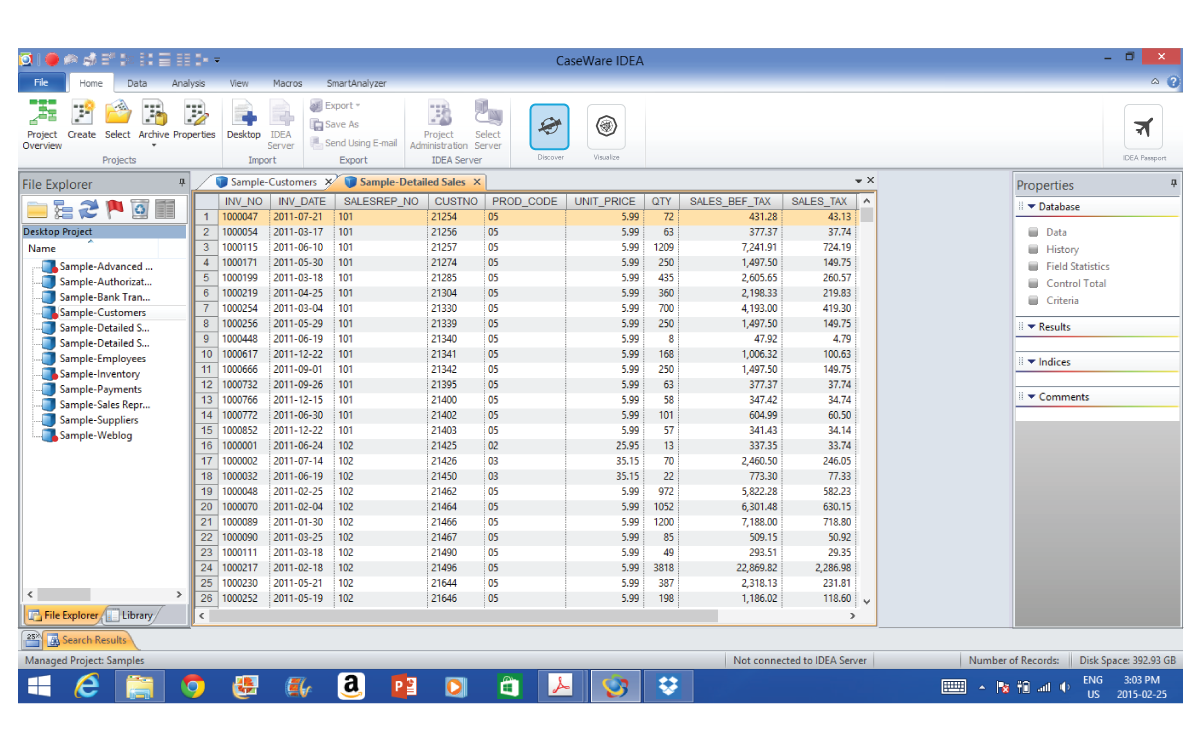Switch to the Data ribbon tab
The width and height of the screenshot is (1200, 750).
click(x=137, y=84)
